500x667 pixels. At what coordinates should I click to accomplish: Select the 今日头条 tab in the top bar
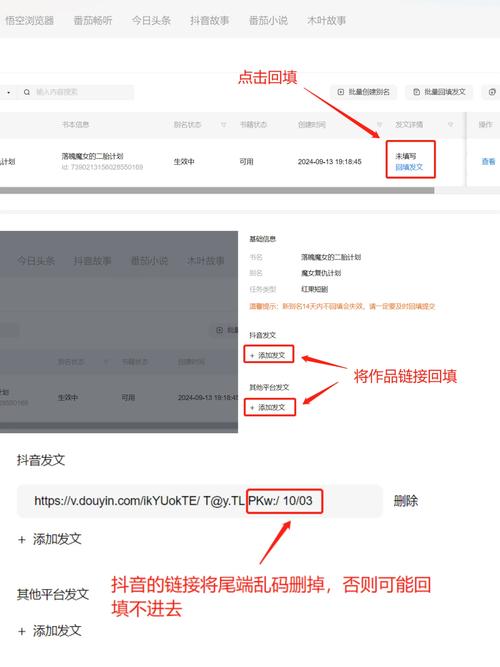151,20
